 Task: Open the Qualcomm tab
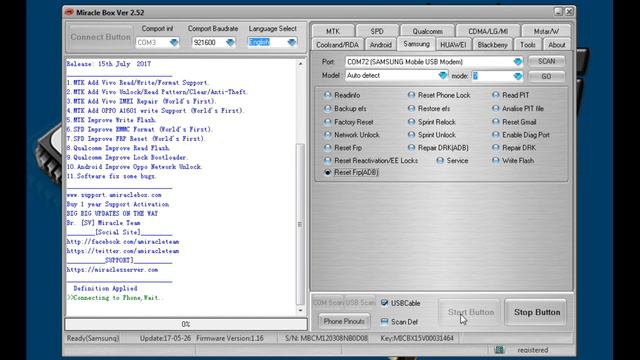[427, 31]
